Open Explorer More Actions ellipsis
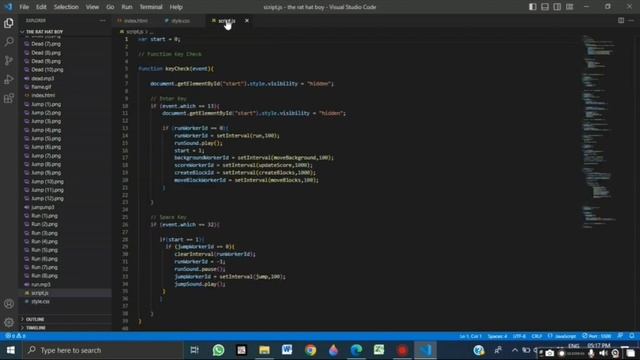The height and width of the screenshot is (360, 640). click(x=102, y=20)
